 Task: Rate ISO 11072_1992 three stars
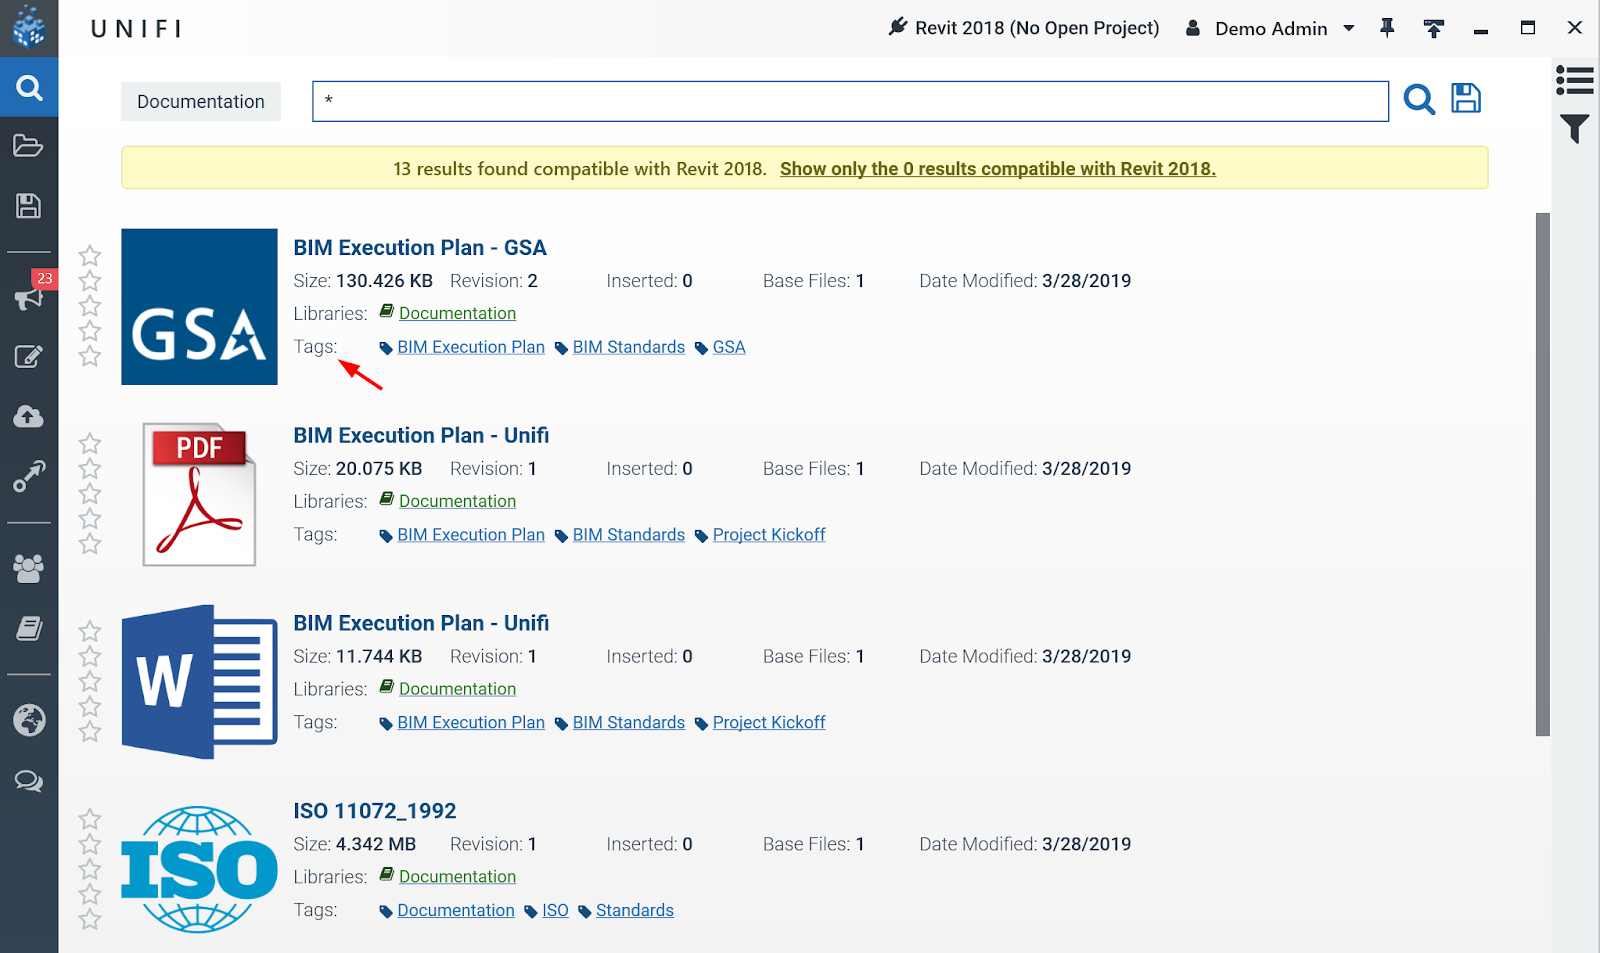point(90,869)
